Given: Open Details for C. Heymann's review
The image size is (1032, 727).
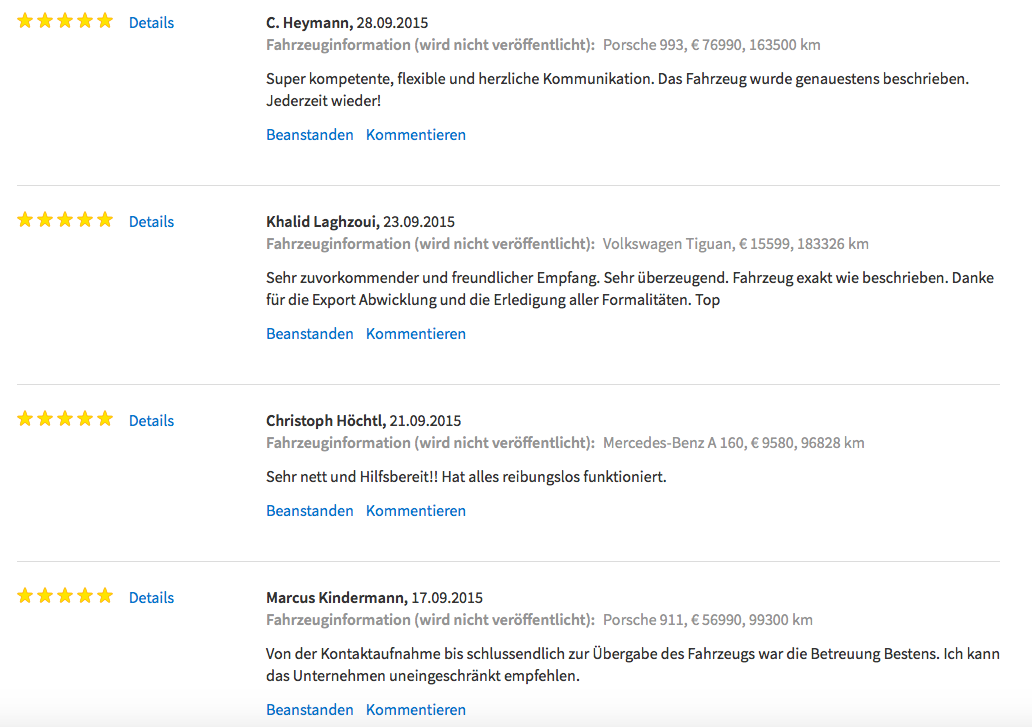Looking at the screenshot, I should 151,22.
